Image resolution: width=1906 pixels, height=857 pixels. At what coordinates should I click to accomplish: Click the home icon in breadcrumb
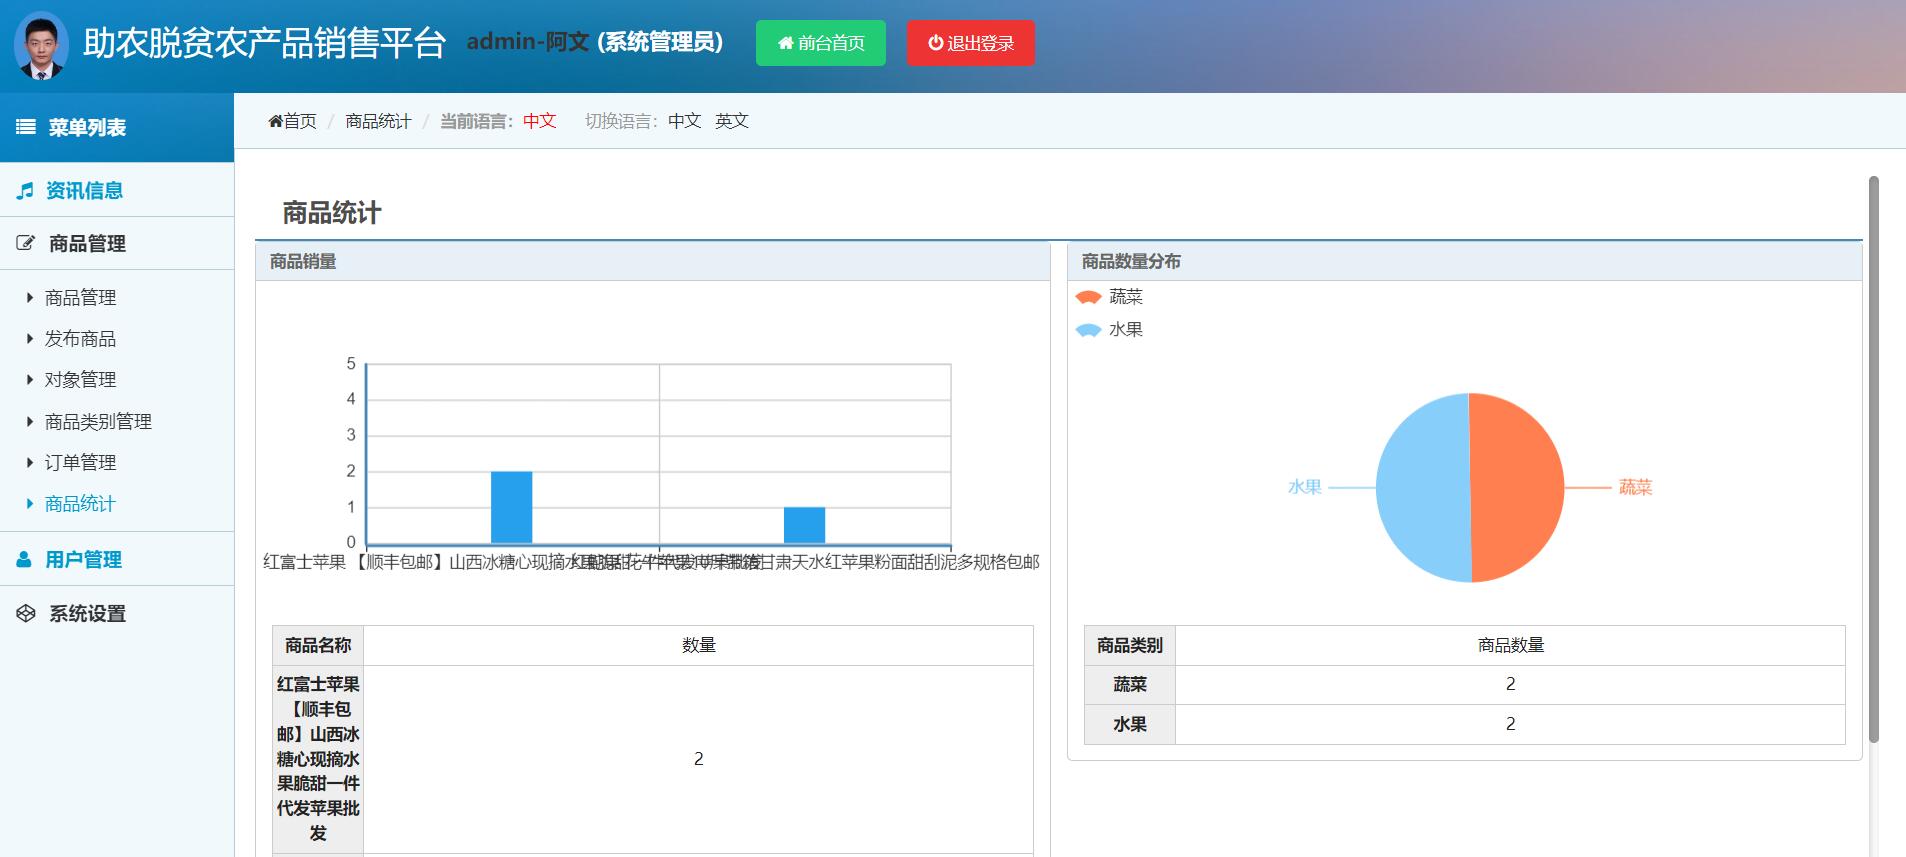(275, 121)
